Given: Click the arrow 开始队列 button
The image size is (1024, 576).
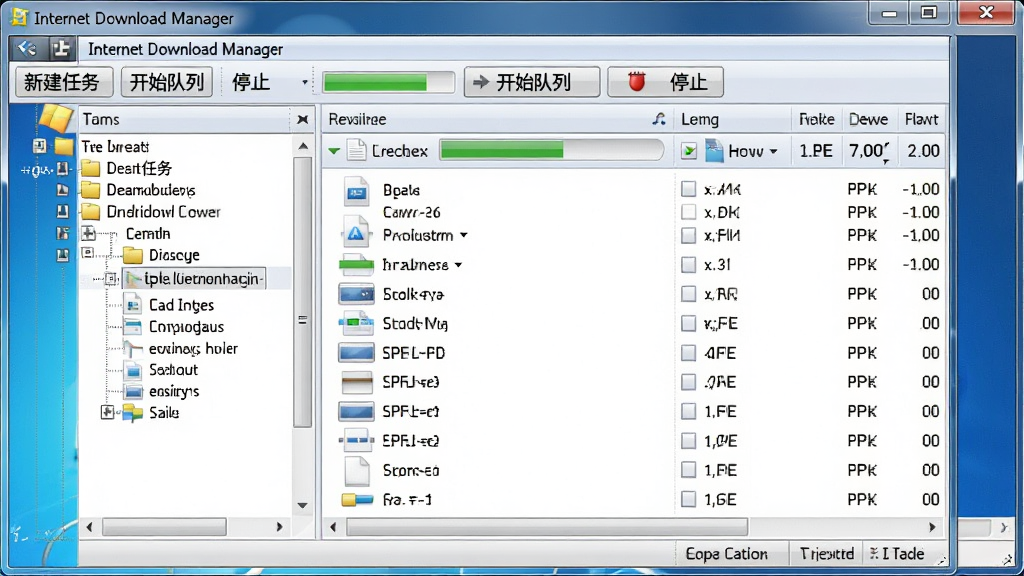Looking at the screenshot, I should [x=532, y=82].
